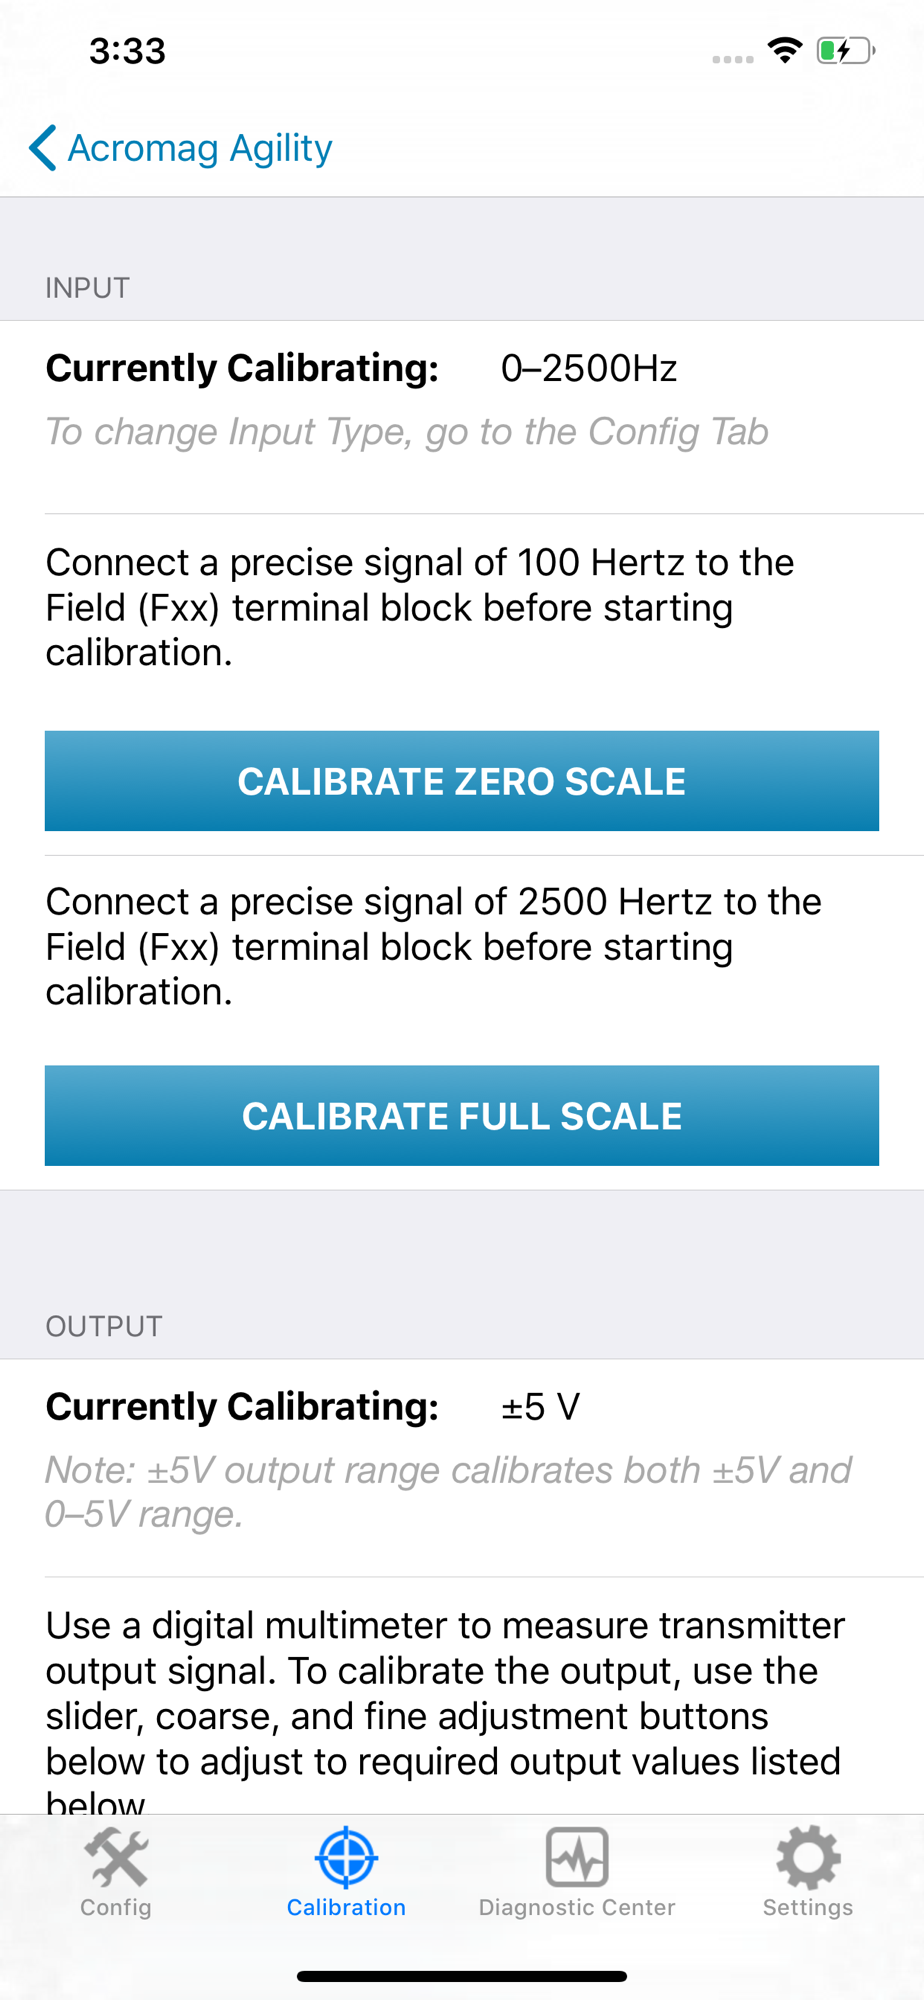Start the Calibrate Full Scale action
Screen dimensions: 924x2000
[x=462, y=1116]
